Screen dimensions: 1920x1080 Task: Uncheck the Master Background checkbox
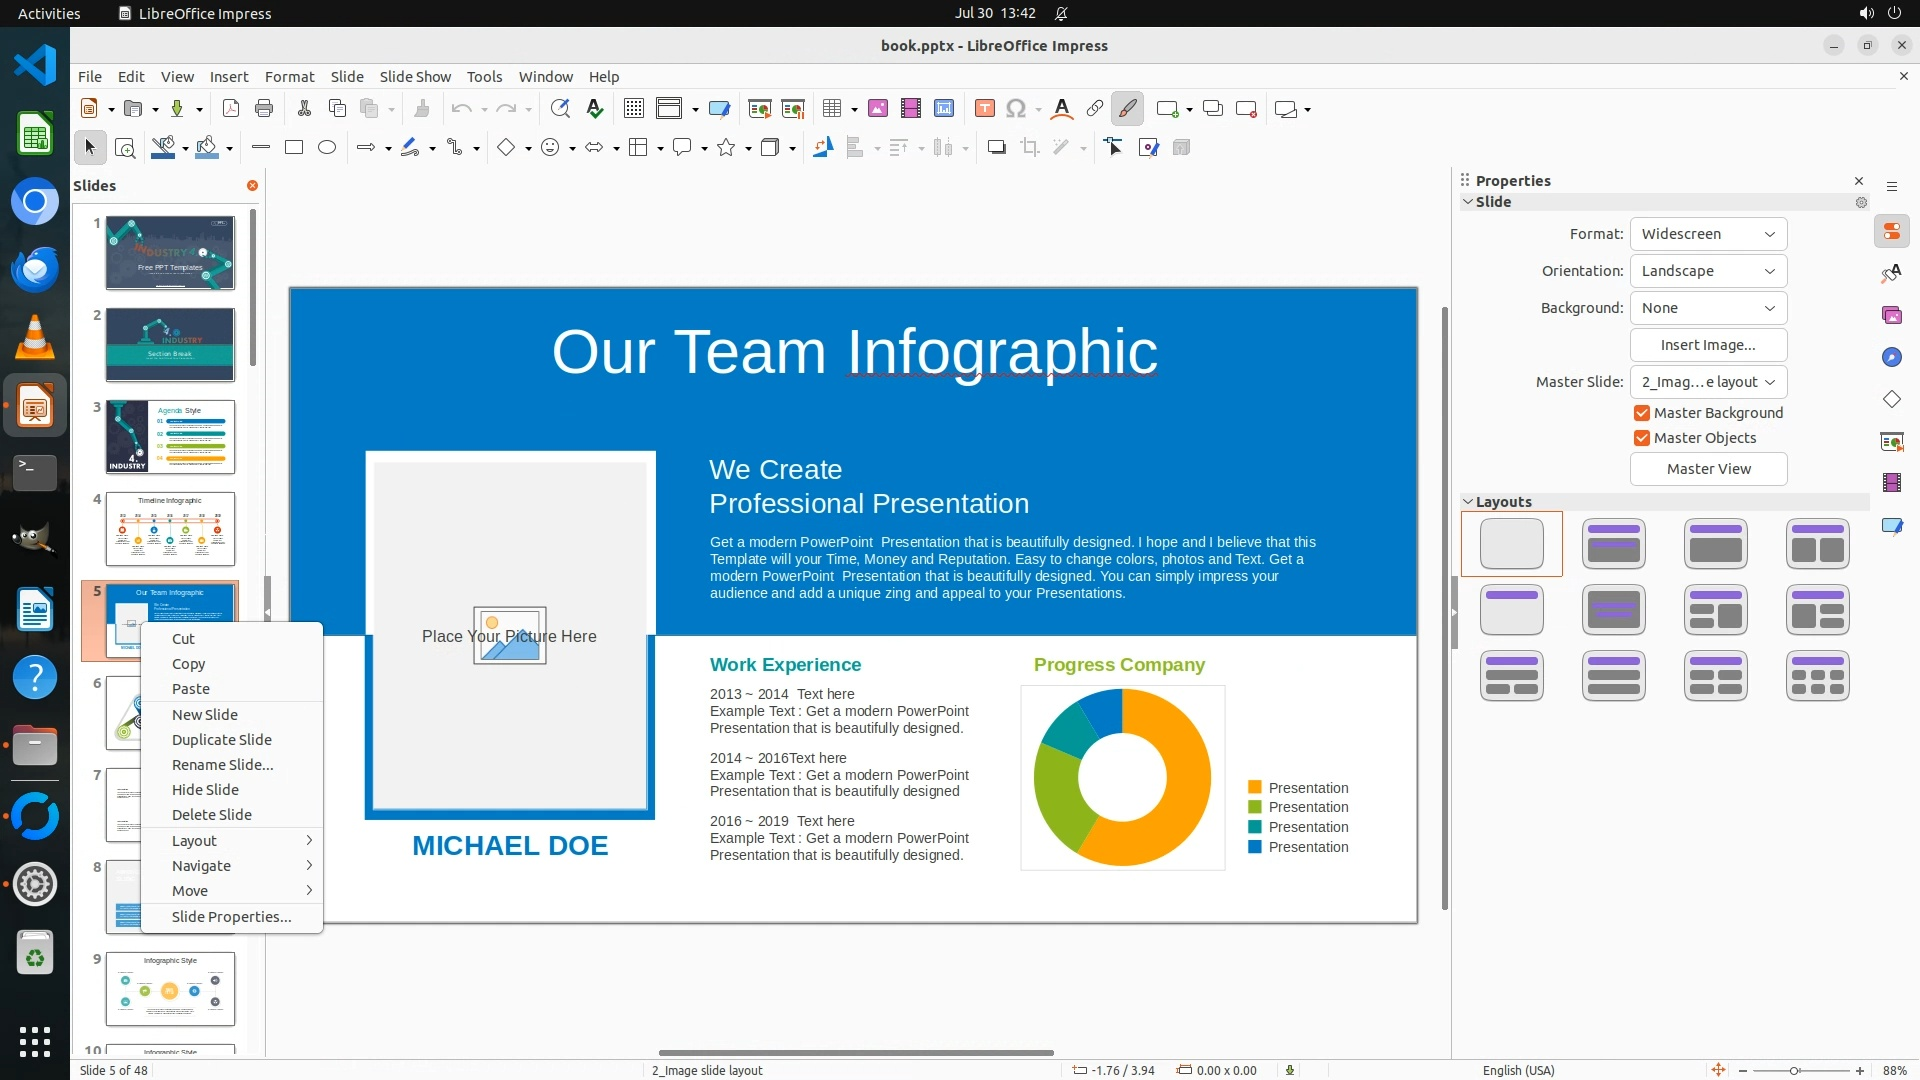[1641, 413]
